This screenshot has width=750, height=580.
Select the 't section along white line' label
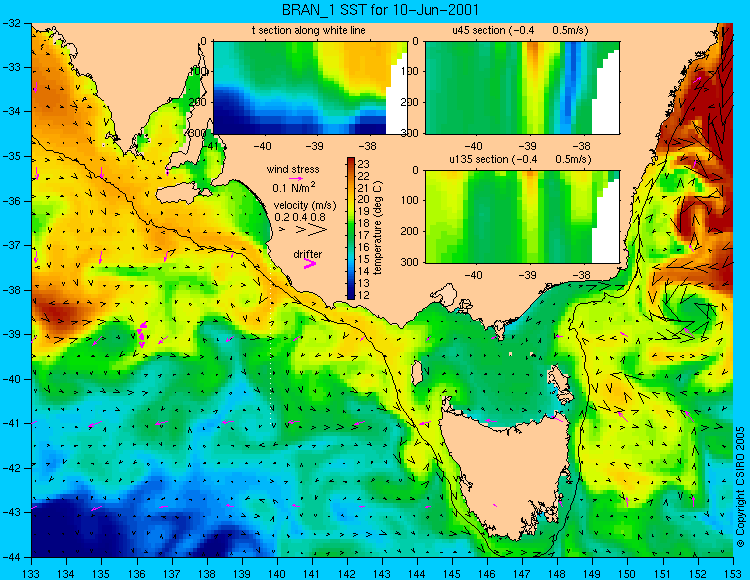click(x=309, y=30)
